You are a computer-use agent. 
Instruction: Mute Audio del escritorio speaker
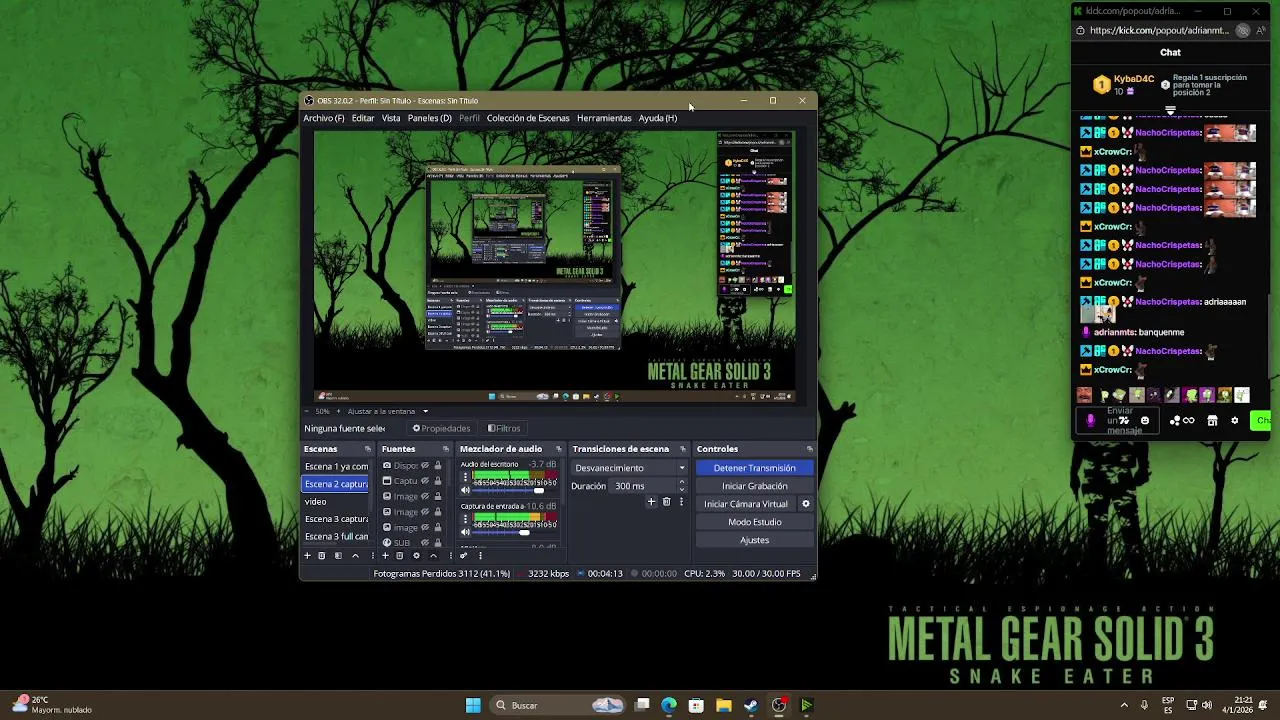pos(465,490)
